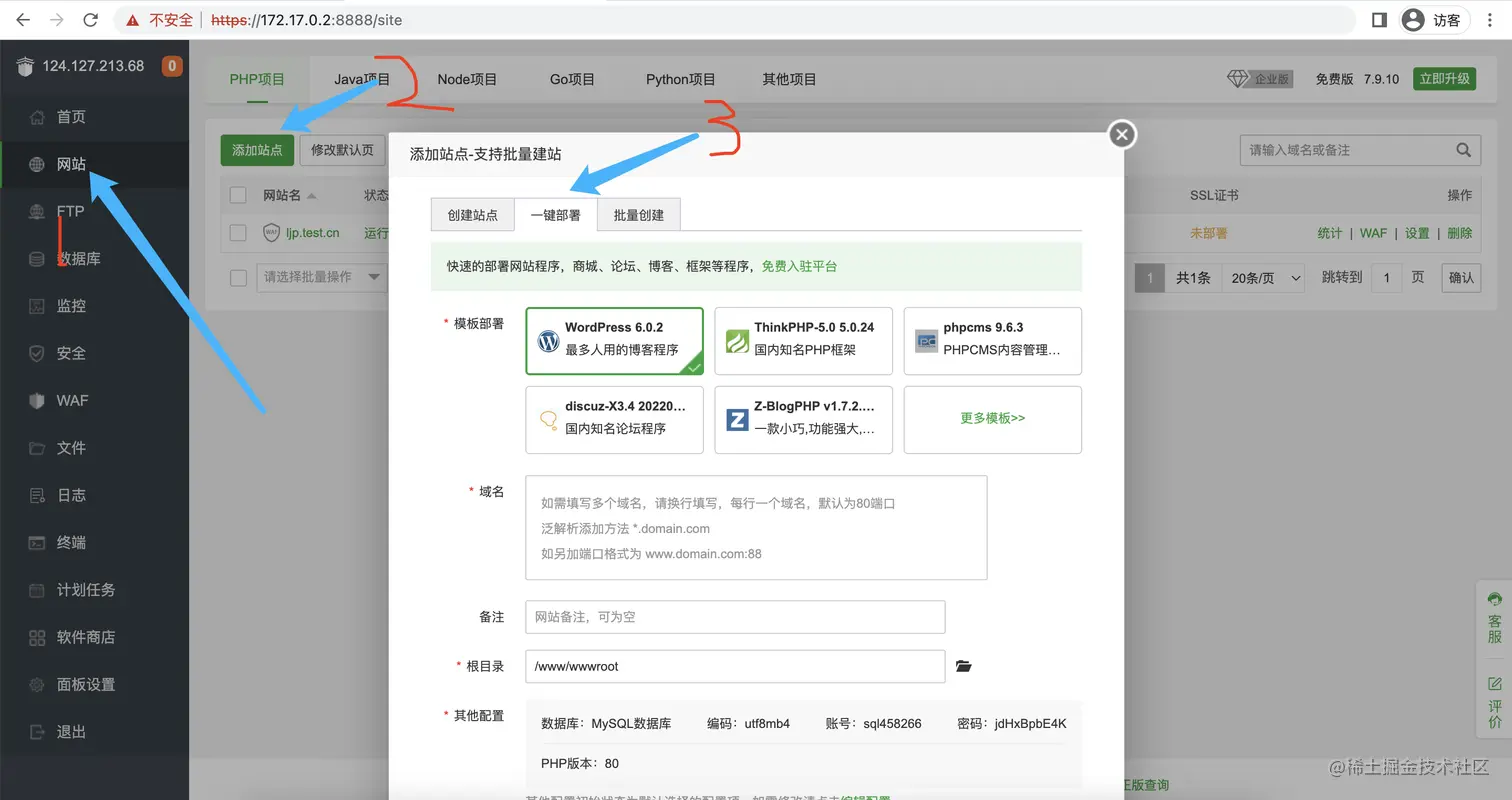Image resolution: width=1512 pixels, height=800 pixels.
Task: Select the 网站 globe icon in sidebar
Action: pyautogui.click(x=37, y=165)
